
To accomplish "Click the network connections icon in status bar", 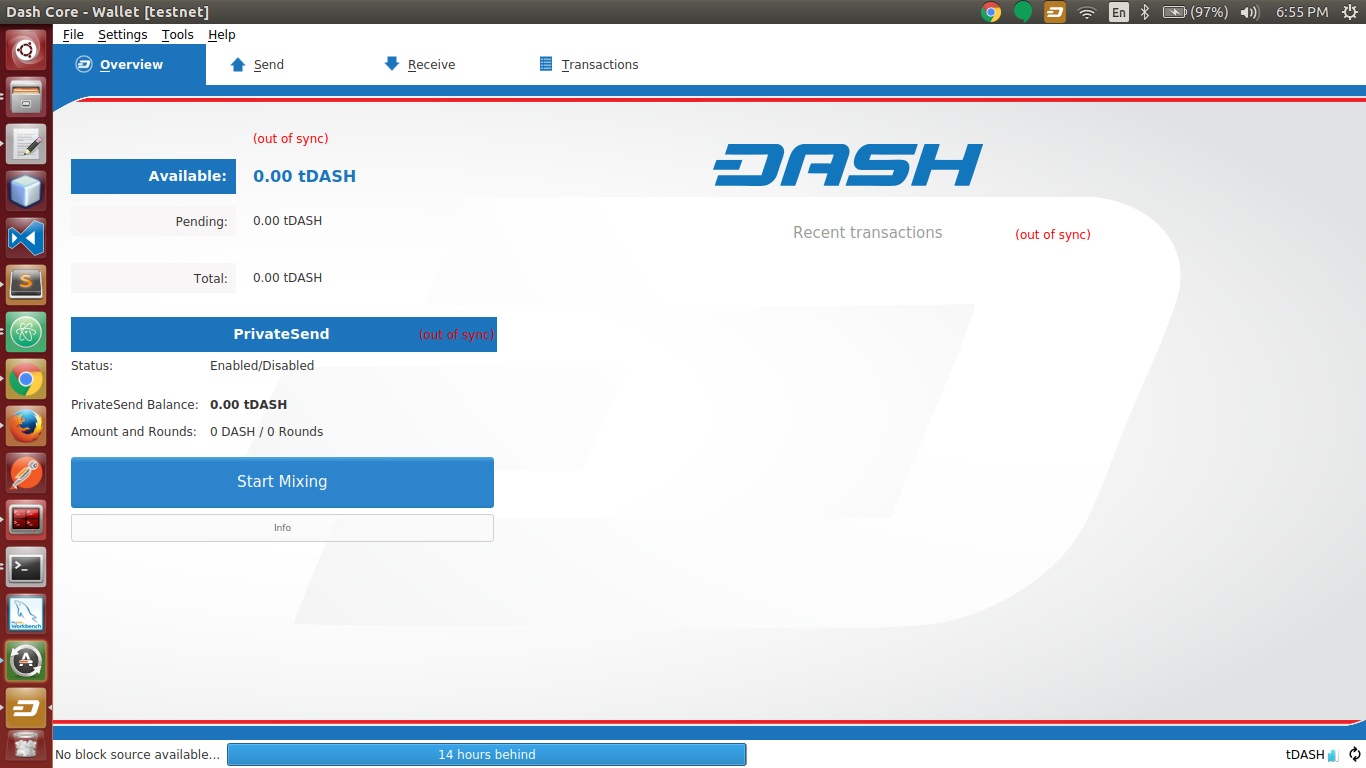I will point(1333,755).
